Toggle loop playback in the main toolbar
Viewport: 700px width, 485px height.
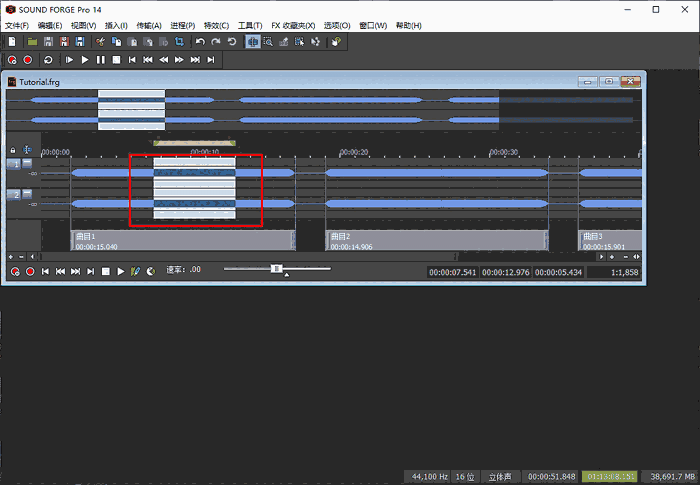point(47,60)
